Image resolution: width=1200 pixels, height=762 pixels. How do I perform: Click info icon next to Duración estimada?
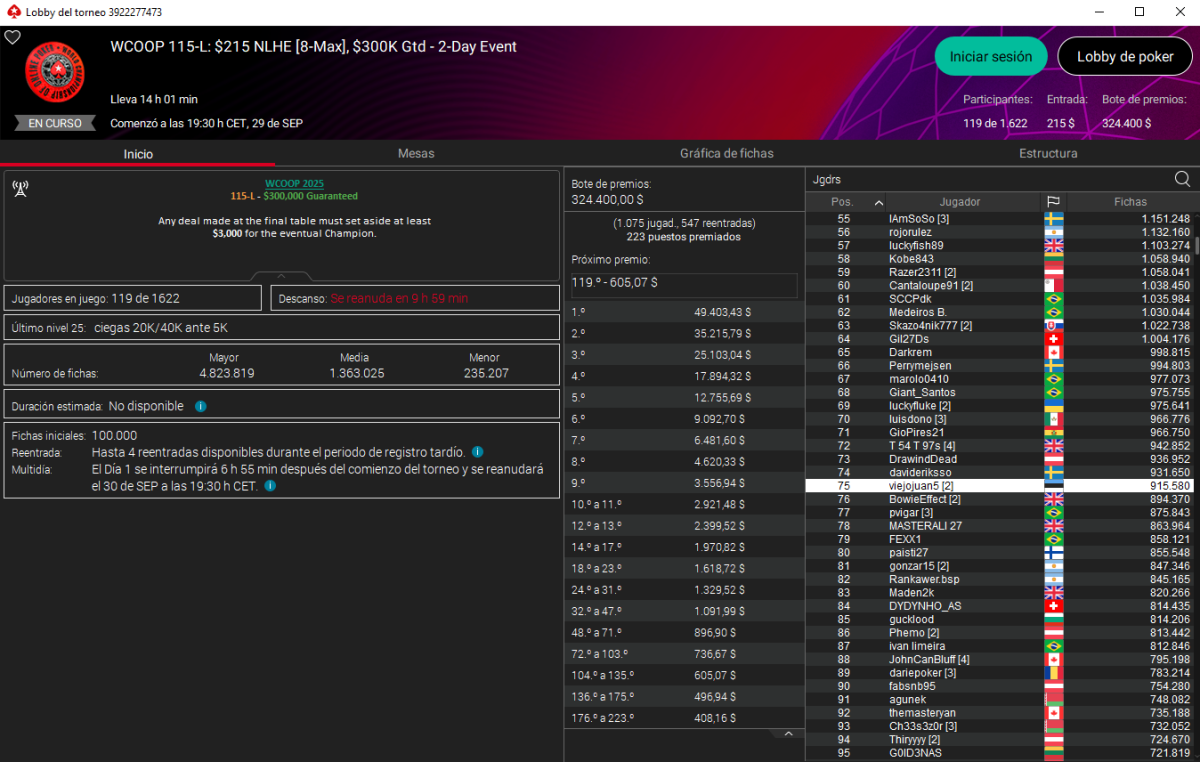(201, 407)
